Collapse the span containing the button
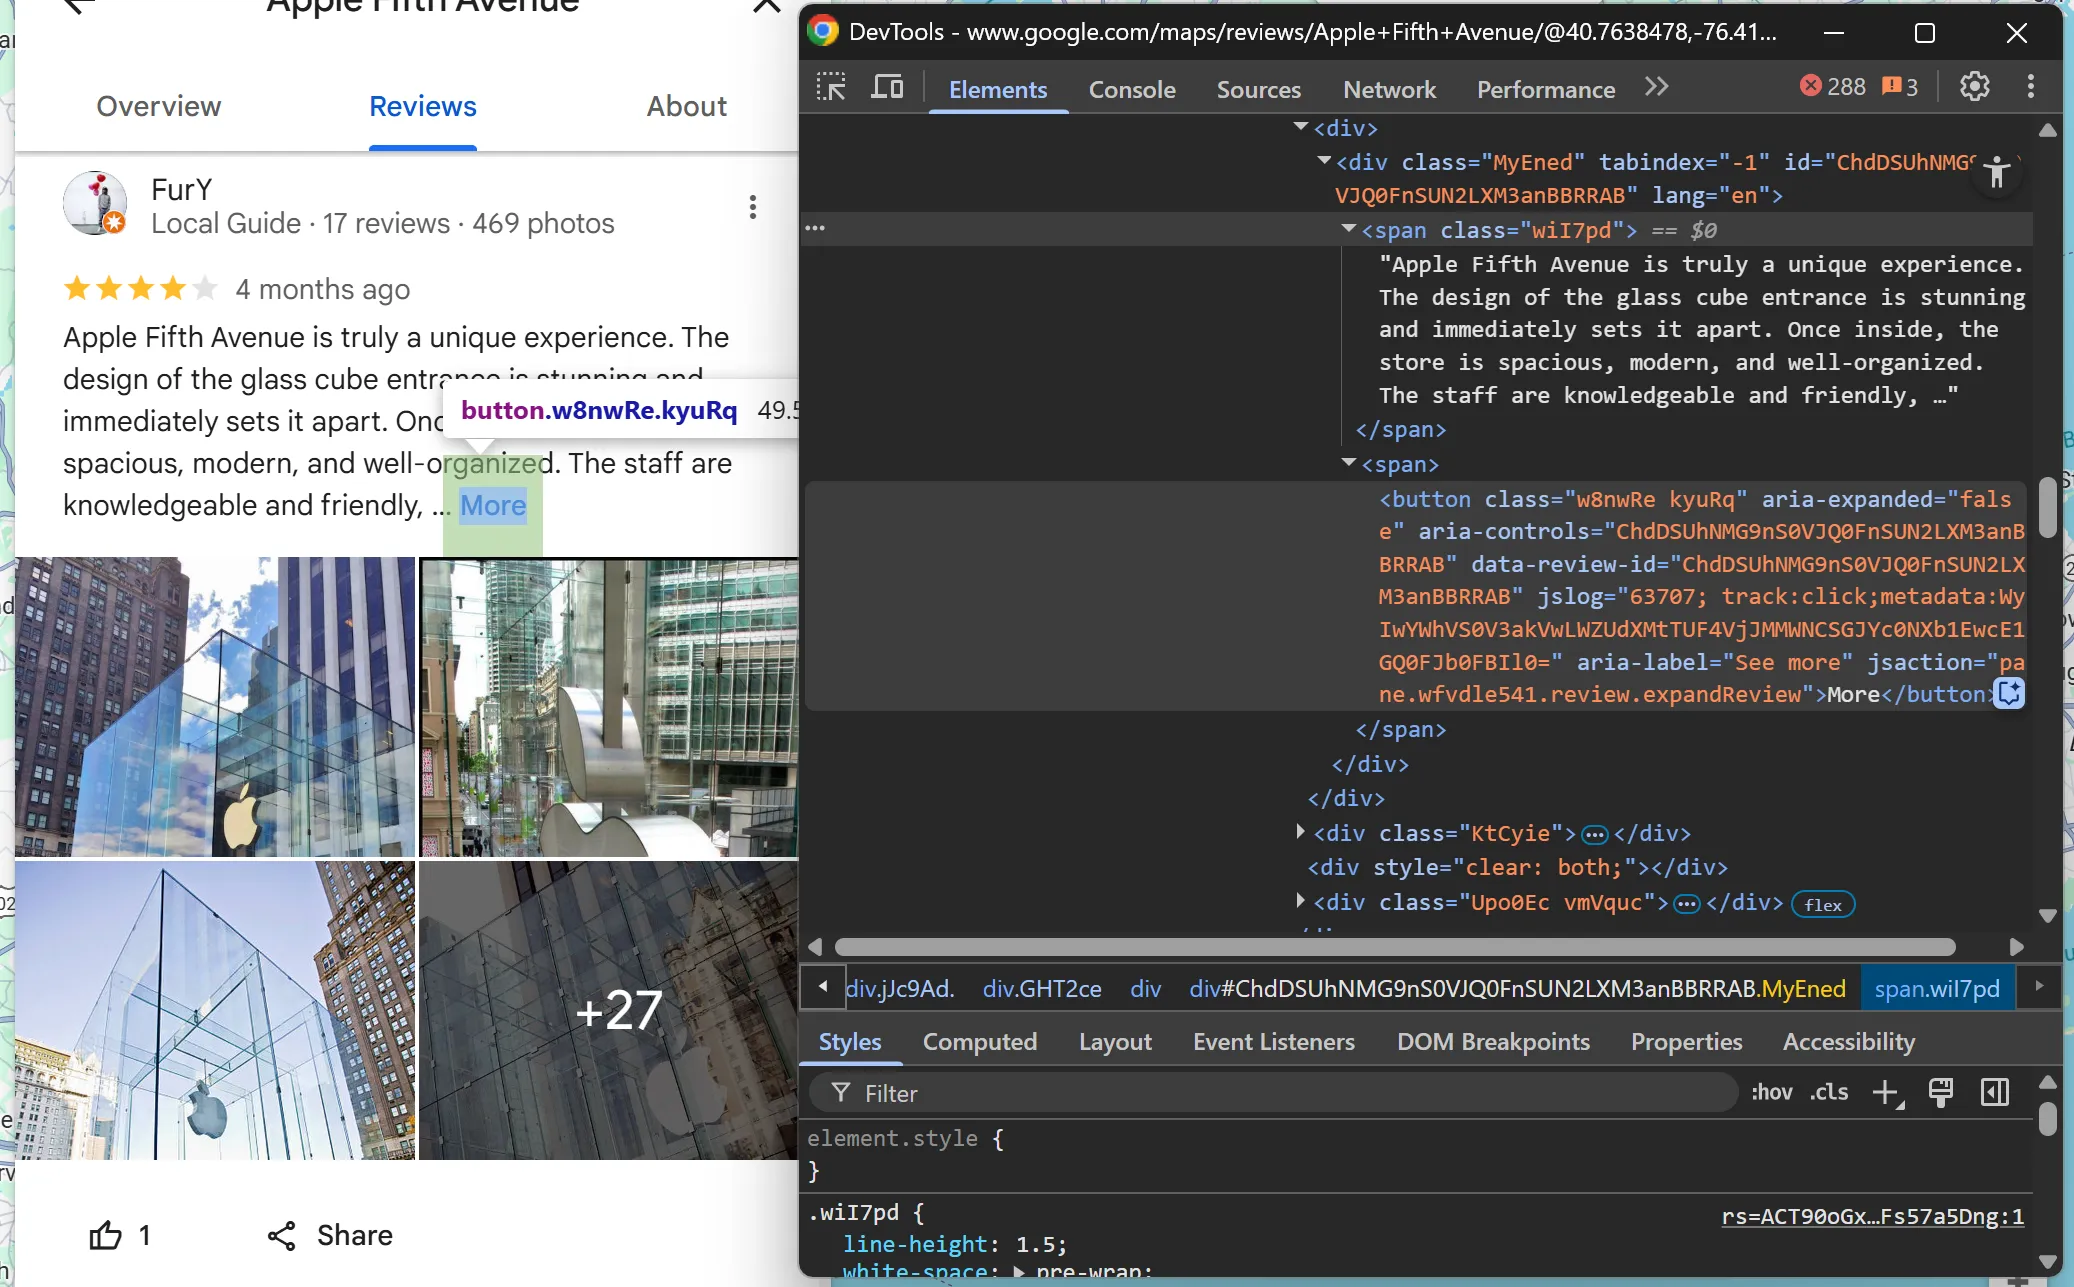Image resolution: width=2074 pixels, height=1287 pixels. pyautogui.click(x=1349, y=462)
